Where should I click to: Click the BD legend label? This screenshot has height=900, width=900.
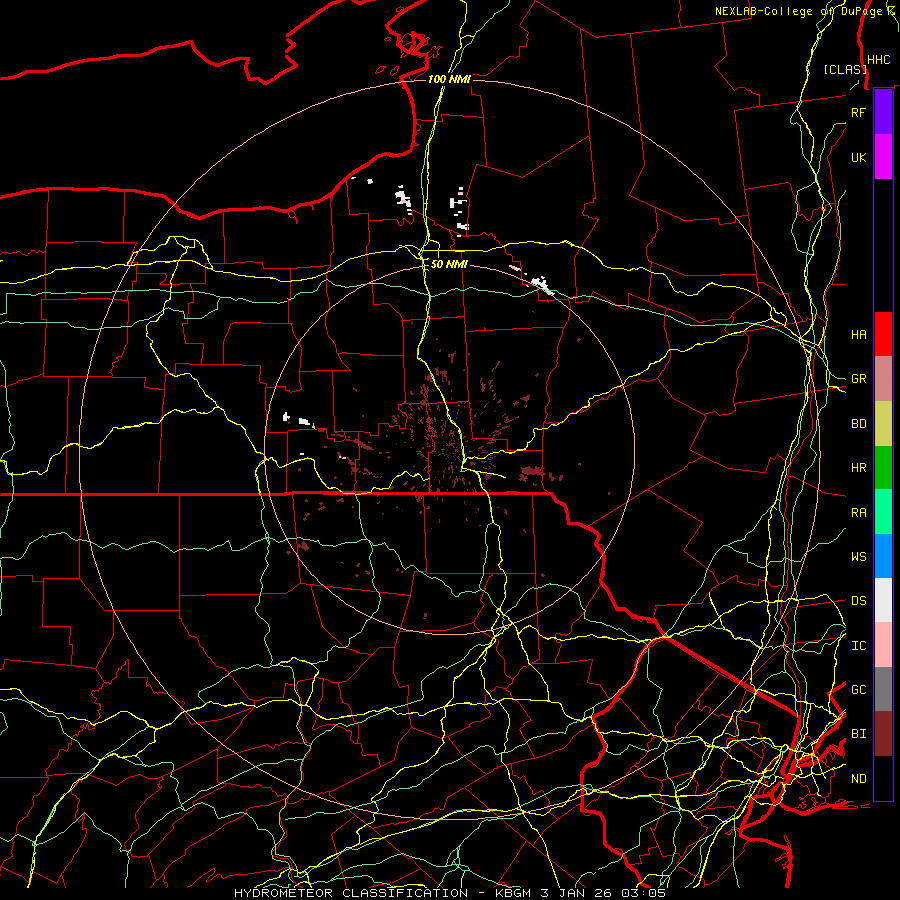click(x=858, y=424)
